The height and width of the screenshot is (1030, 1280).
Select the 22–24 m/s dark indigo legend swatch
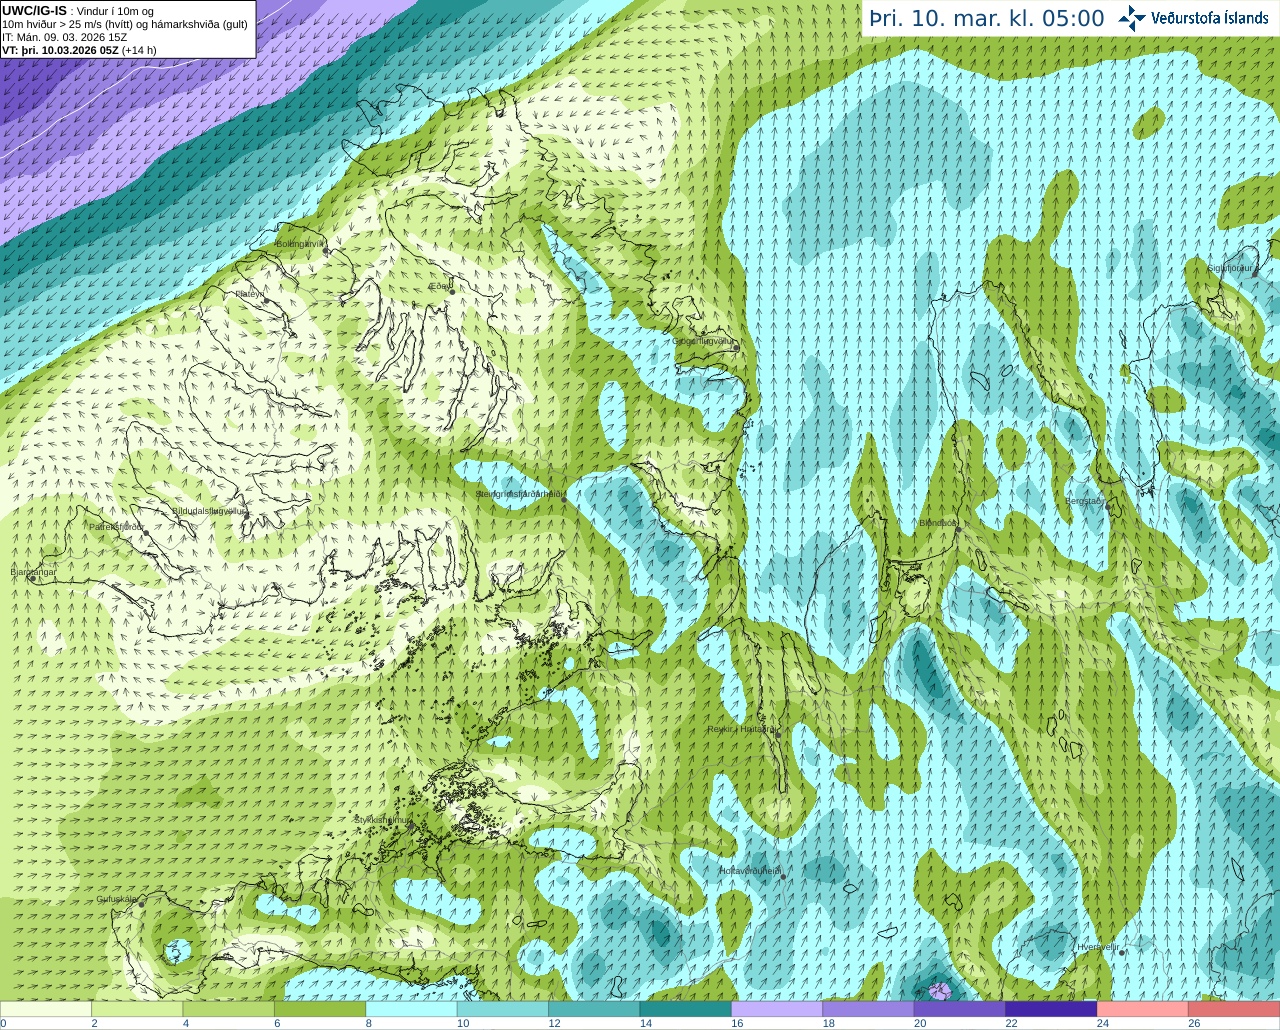pyautogui.click(x=1052, y=1009)
